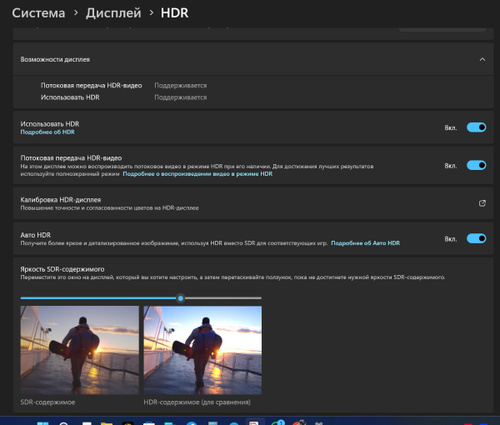This screenshot has width=500, height=425.
Task: Click the "Вкл." label beside the "Использовать HDR" switch
Action: click(451, 128)
